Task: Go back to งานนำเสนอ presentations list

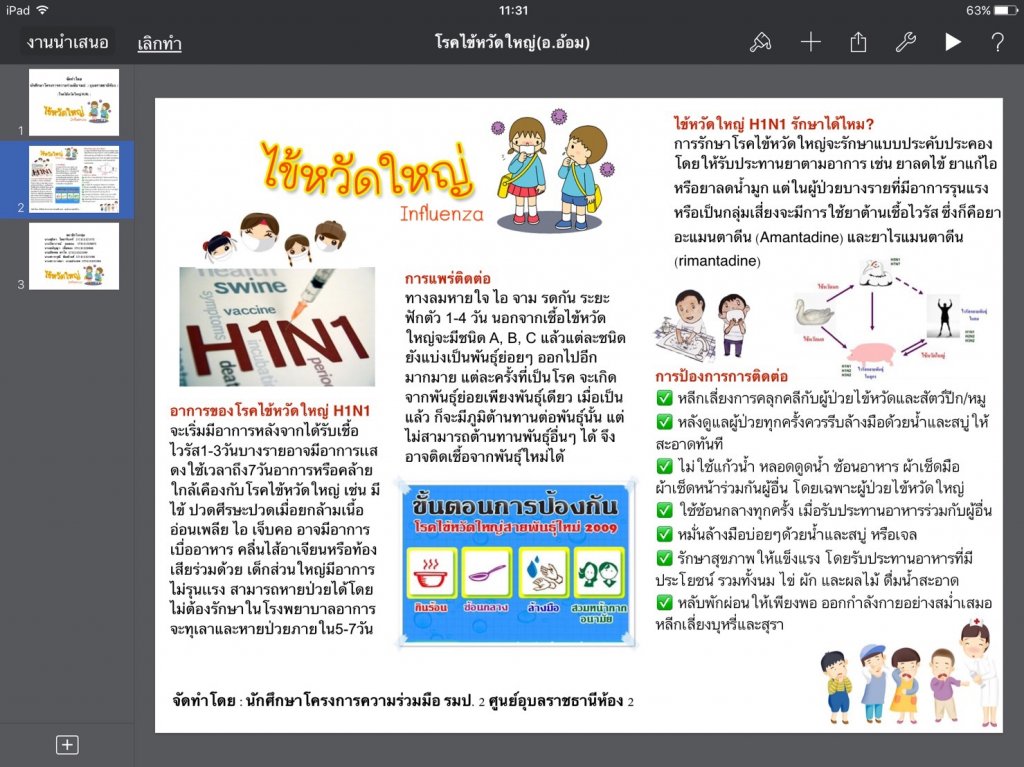Action: tap(68, 42)
